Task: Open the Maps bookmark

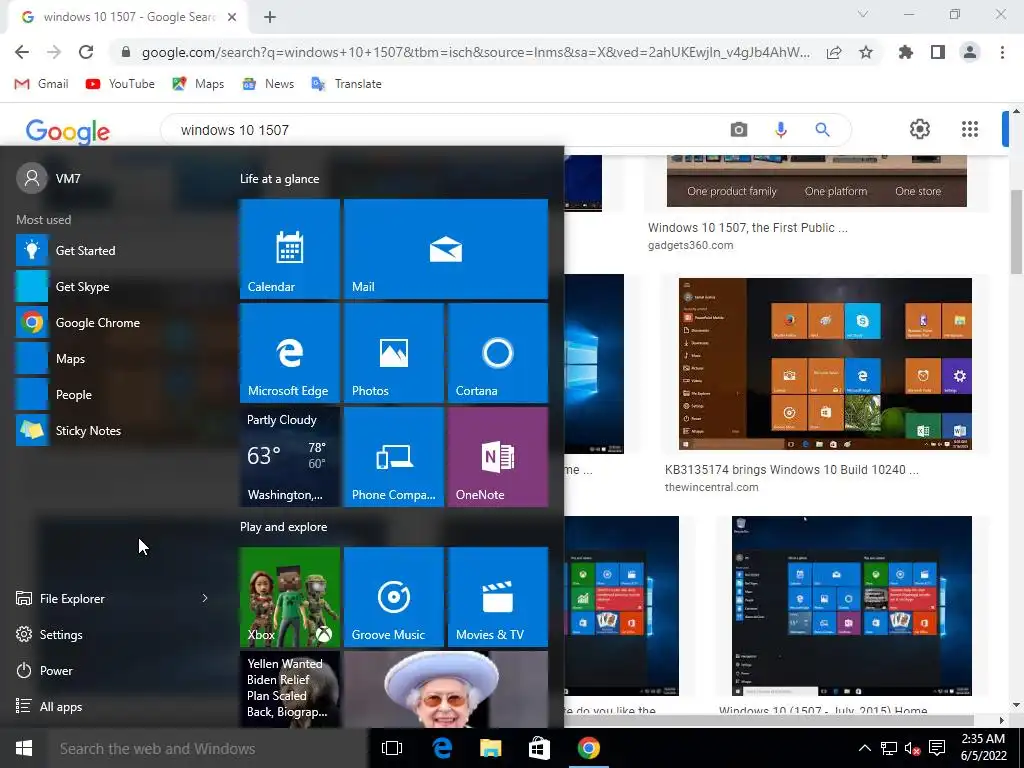Action: [198, 84]
